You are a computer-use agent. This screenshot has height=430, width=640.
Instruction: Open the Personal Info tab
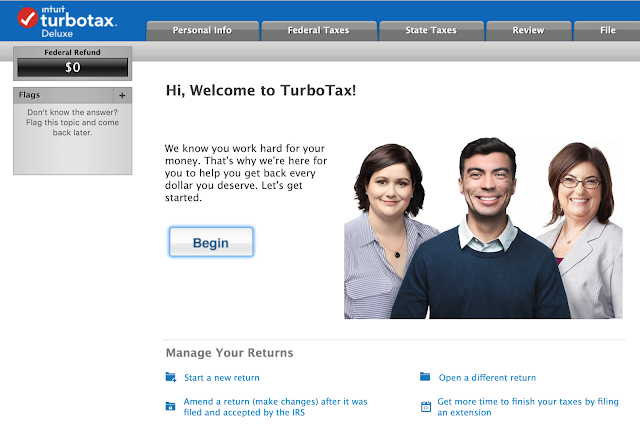point(202,31)
